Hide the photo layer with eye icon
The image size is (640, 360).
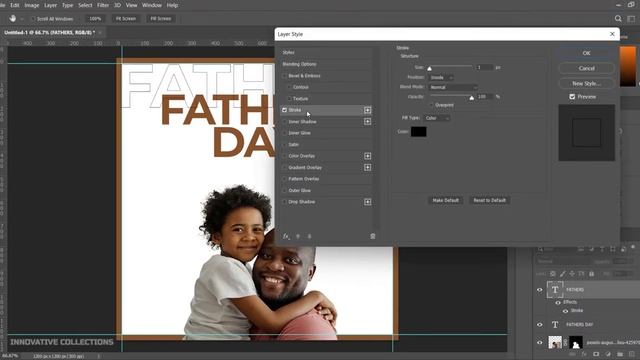tap(540, 342)
